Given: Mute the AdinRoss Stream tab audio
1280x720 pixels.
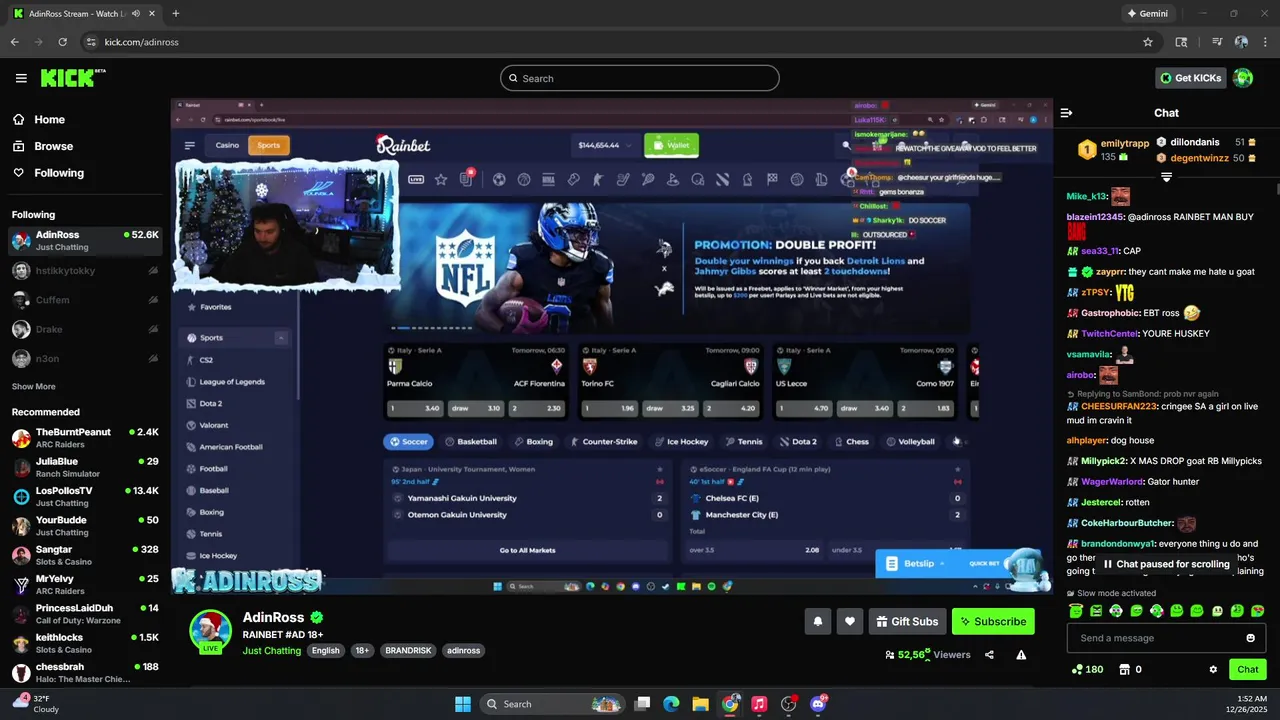Looking at the screenshot, I should click(135, 14).
